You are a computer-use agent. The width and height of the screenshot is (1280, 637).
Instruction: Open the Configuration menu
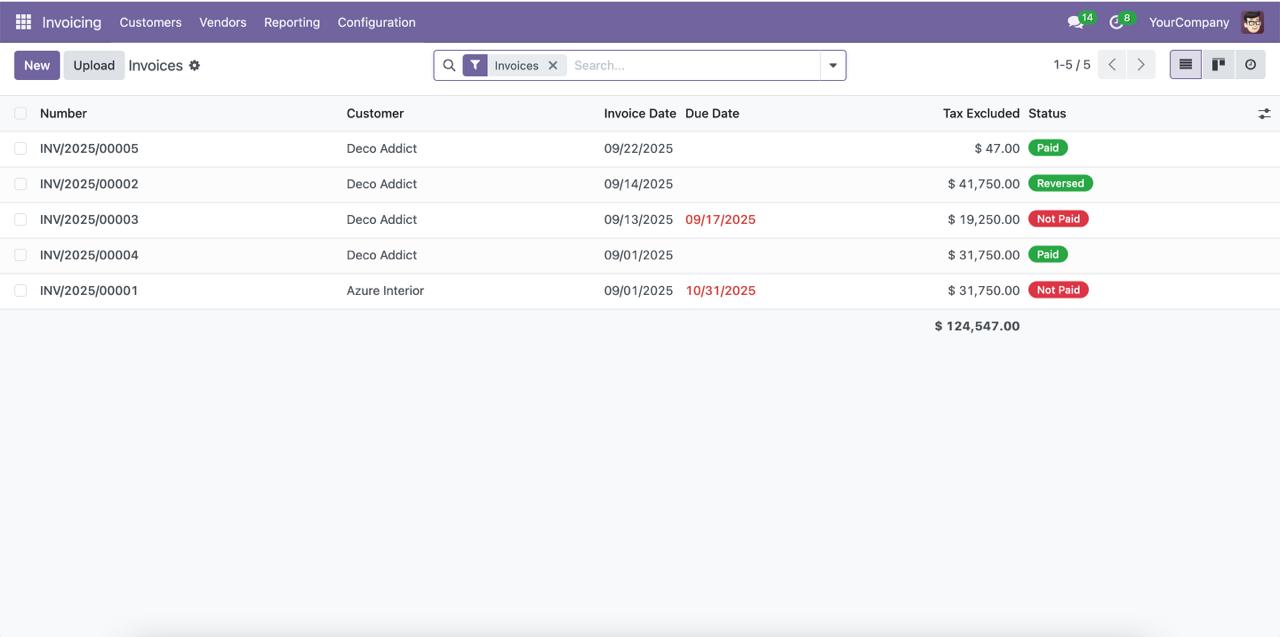pos(376,22)
